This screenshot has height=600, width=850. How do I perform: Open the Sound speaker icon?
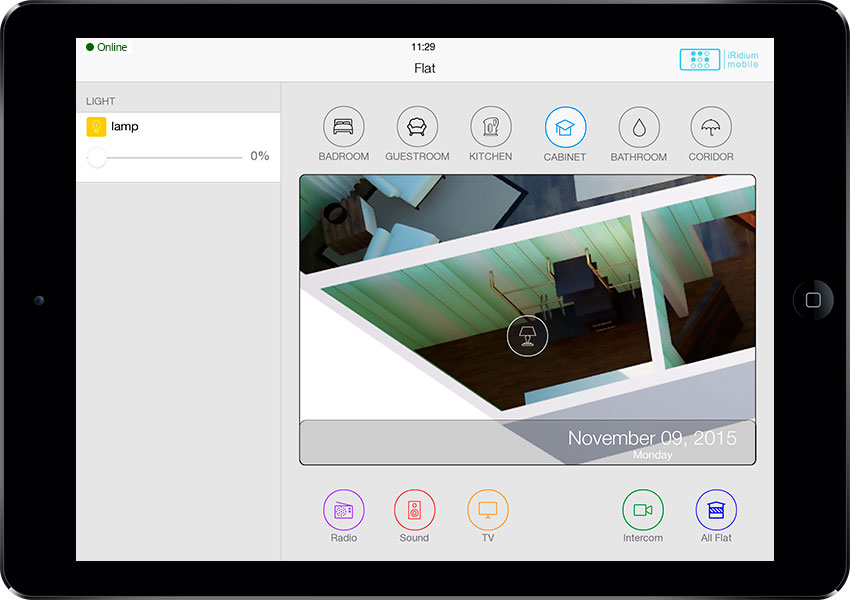pos(414,509)
